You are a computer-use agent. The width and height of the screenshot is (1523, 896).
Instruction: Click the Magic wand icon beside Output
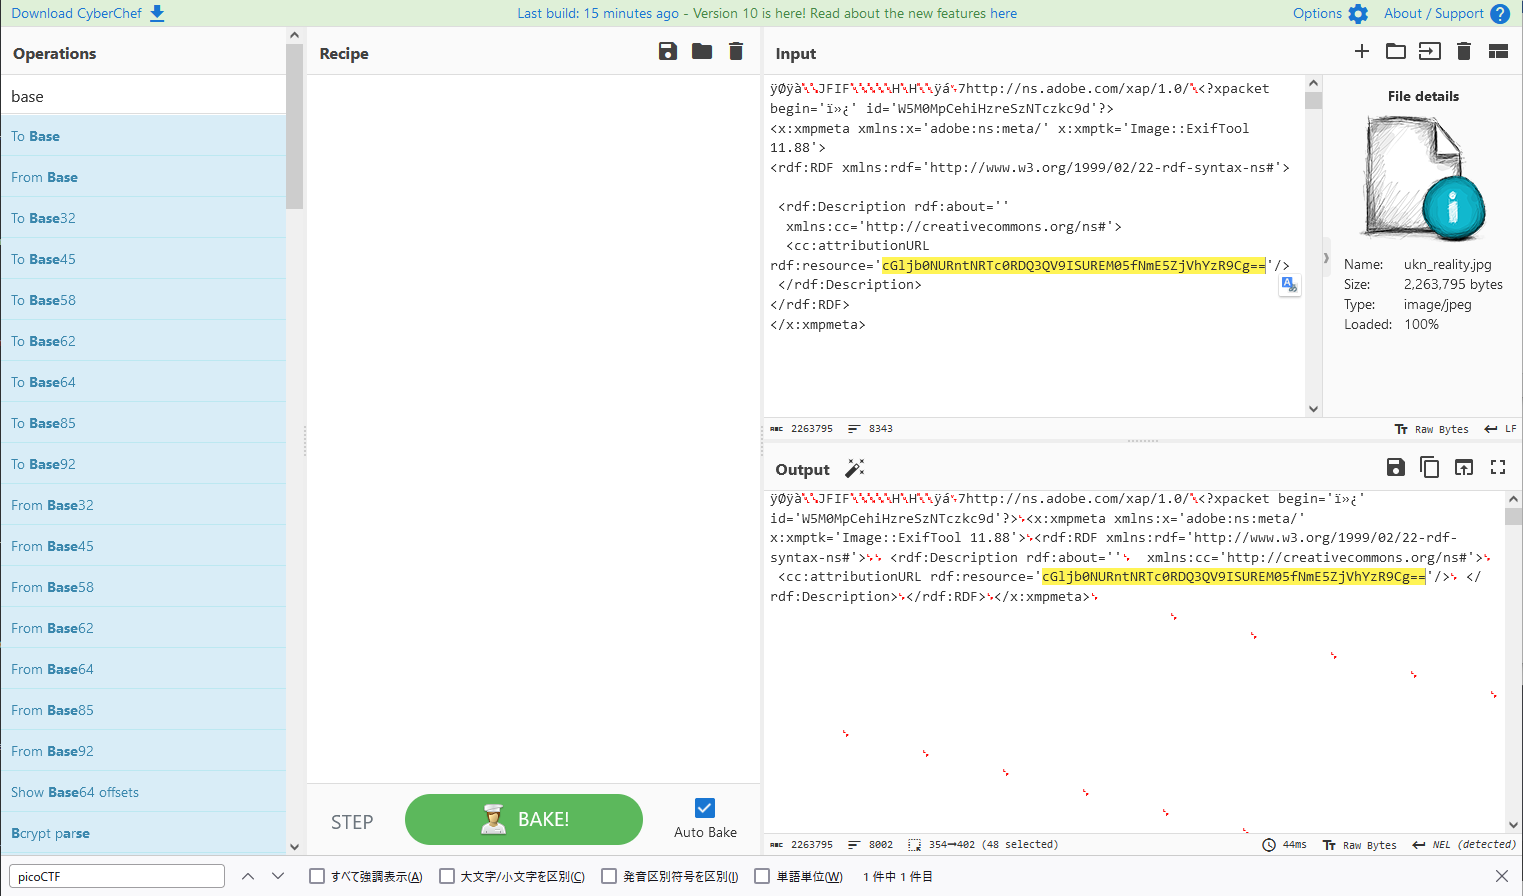coord(855,468)
